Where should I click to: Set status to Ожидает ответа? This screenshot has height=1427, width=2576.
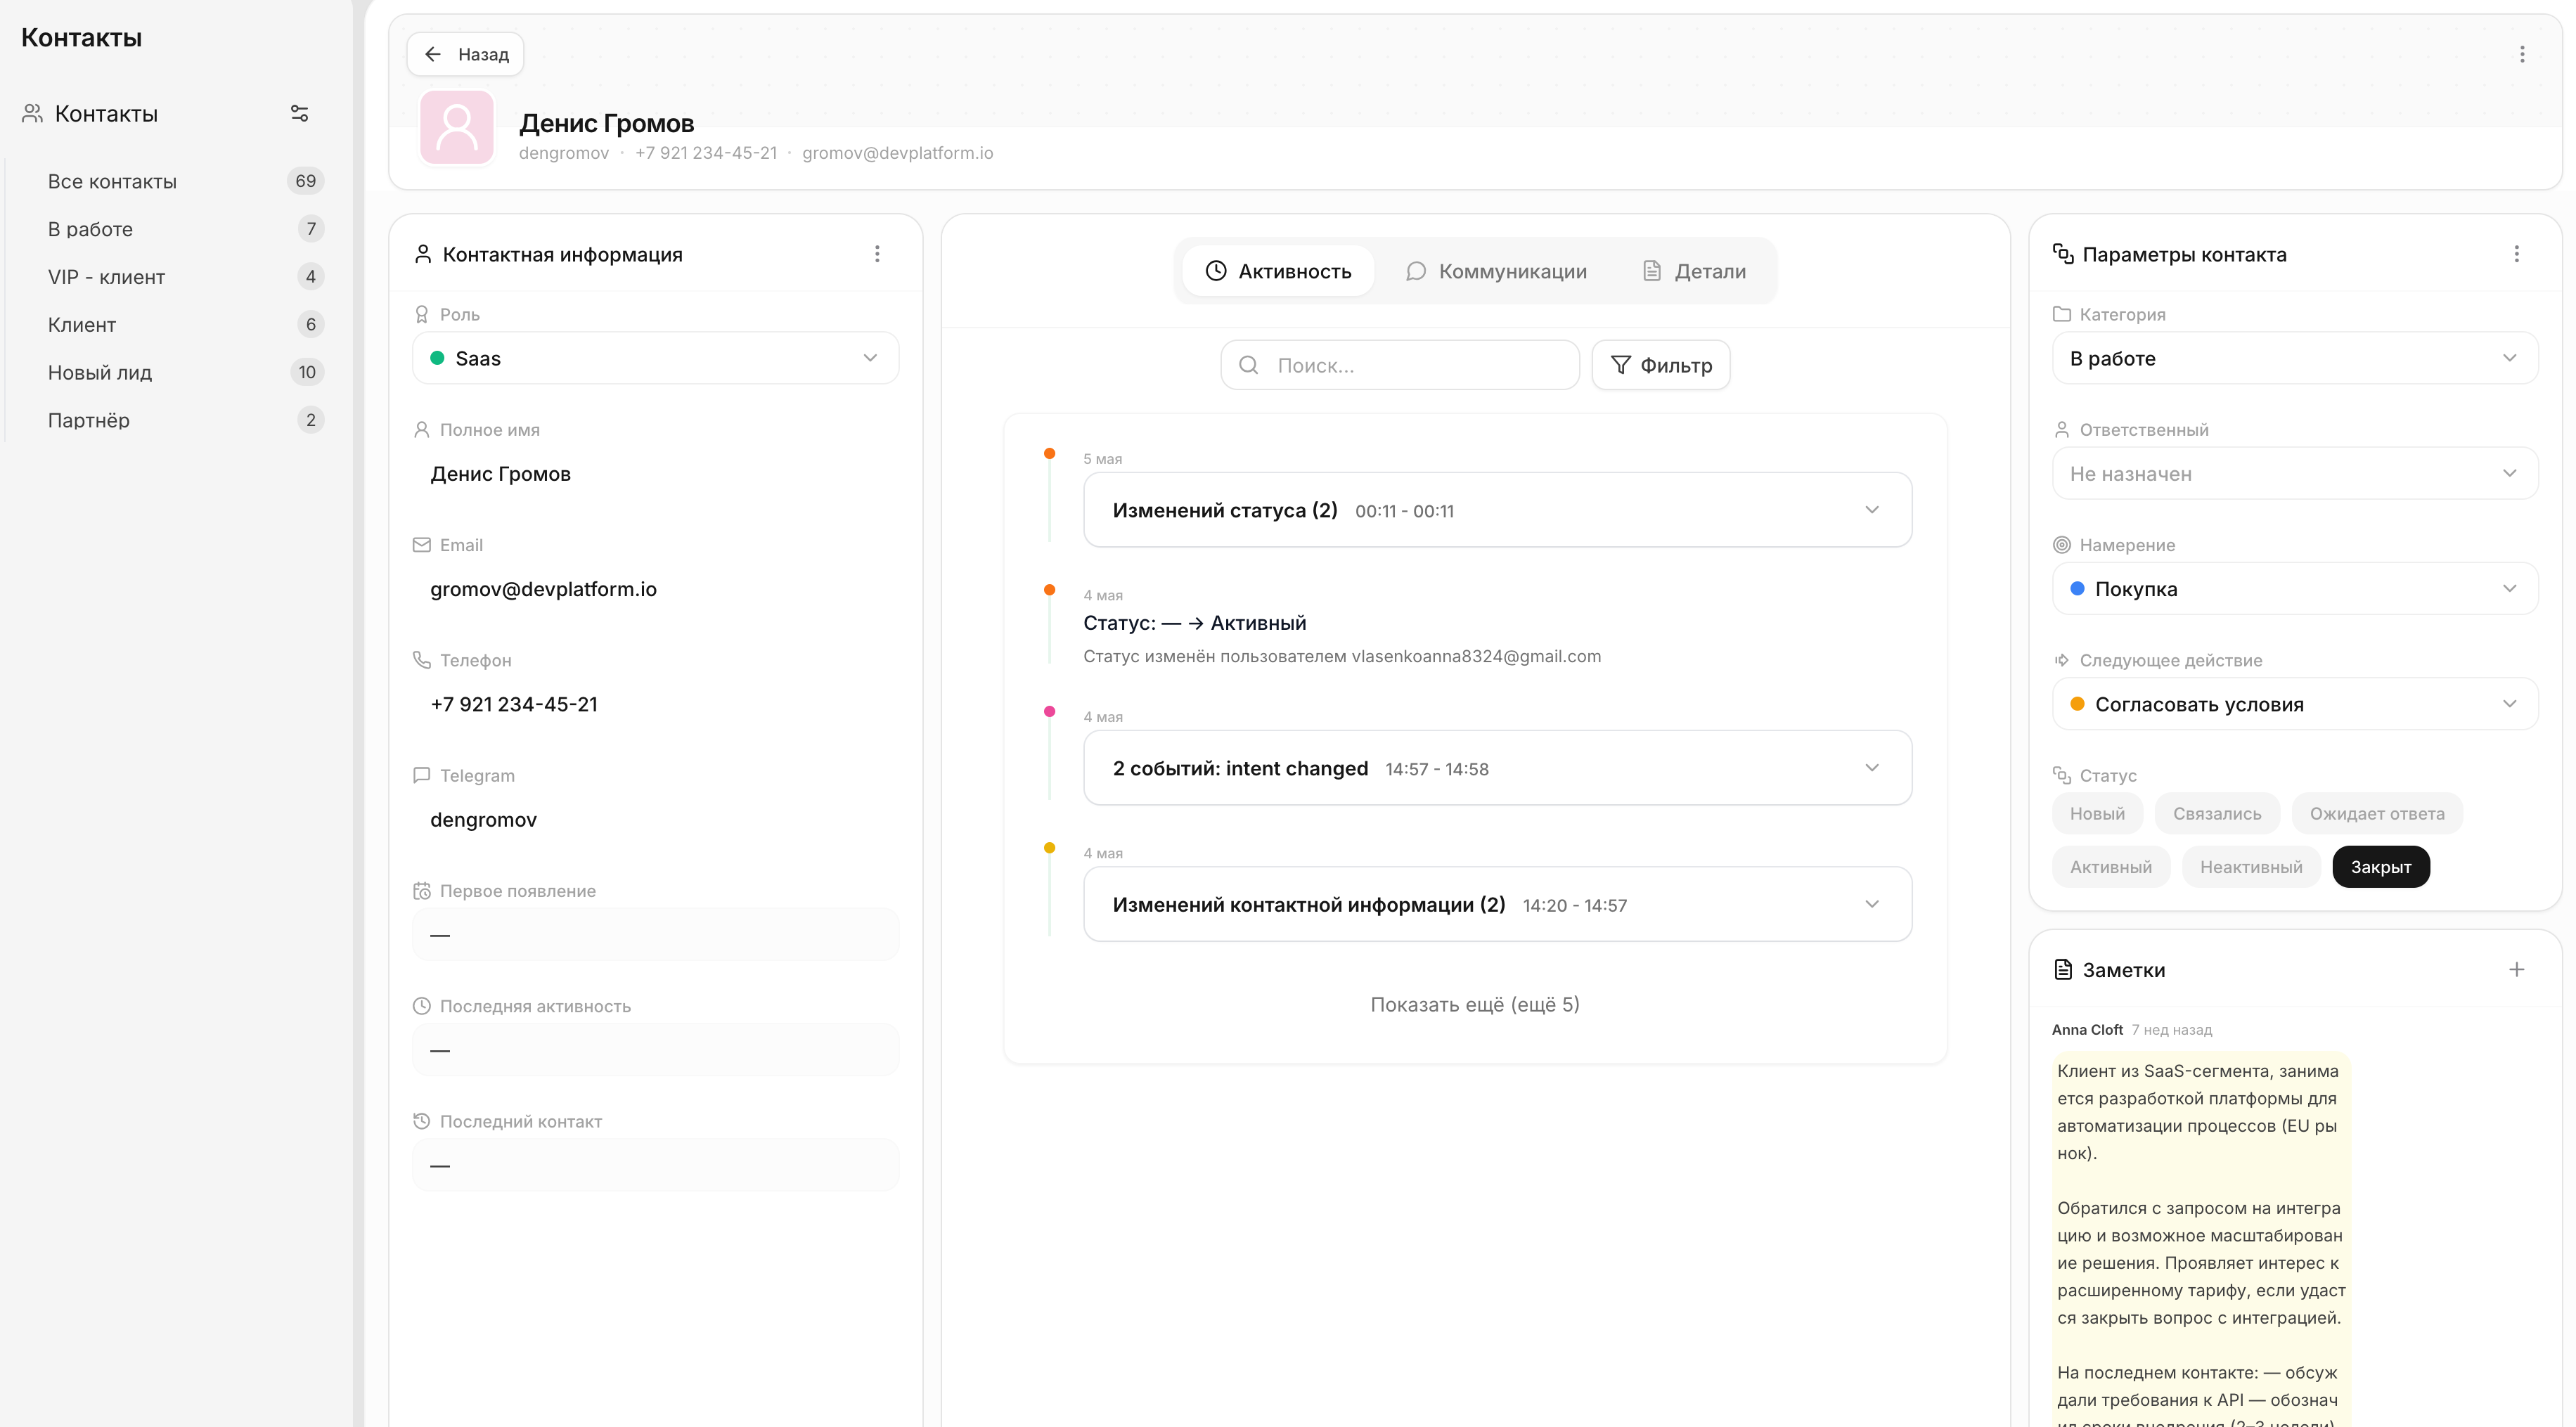click(2377, 814)
